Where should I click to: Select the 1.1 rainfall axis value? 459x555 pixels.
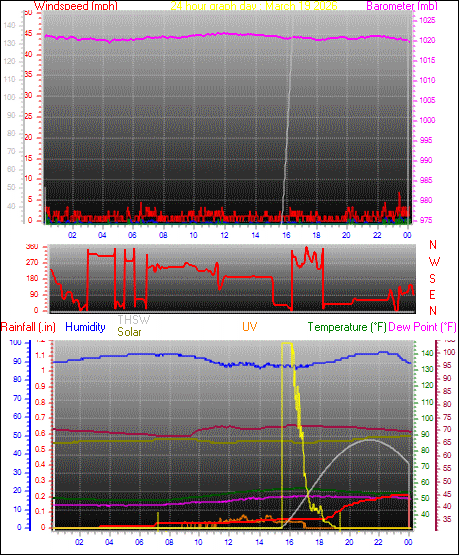tap(41, 356)
